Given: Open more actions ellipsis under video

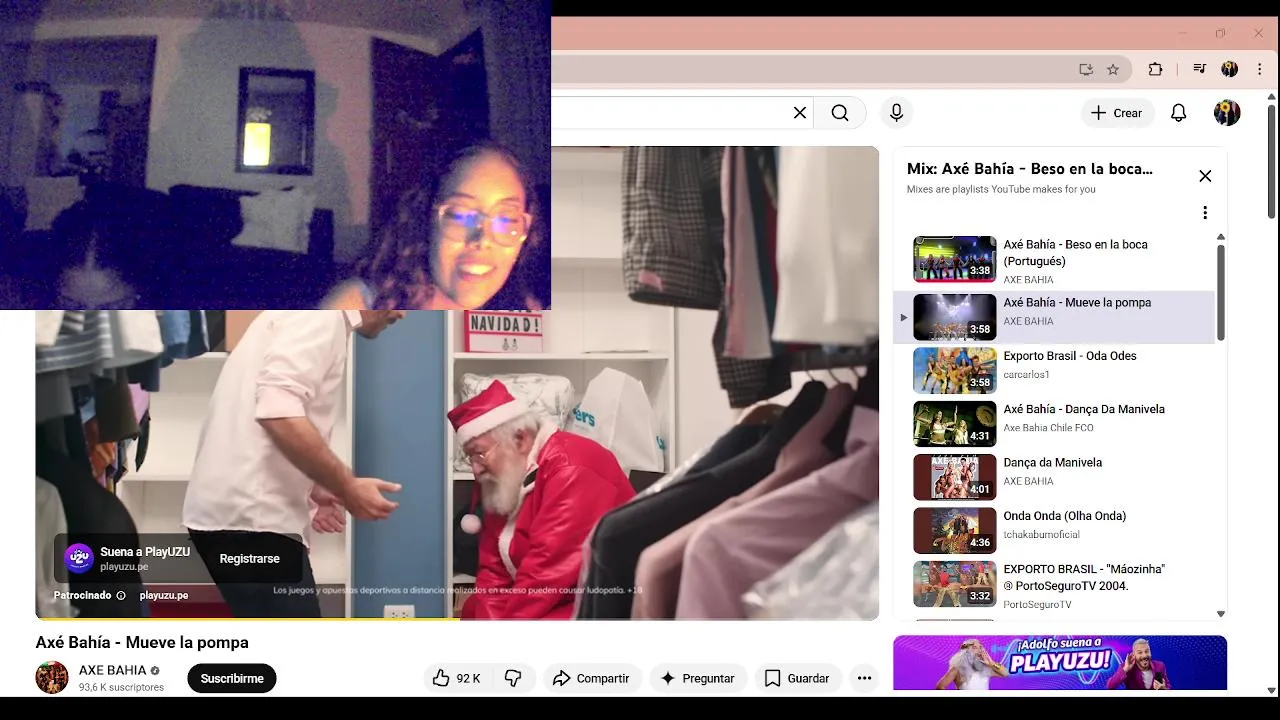Looking at the screenshot, I should (x=865, y=678).
